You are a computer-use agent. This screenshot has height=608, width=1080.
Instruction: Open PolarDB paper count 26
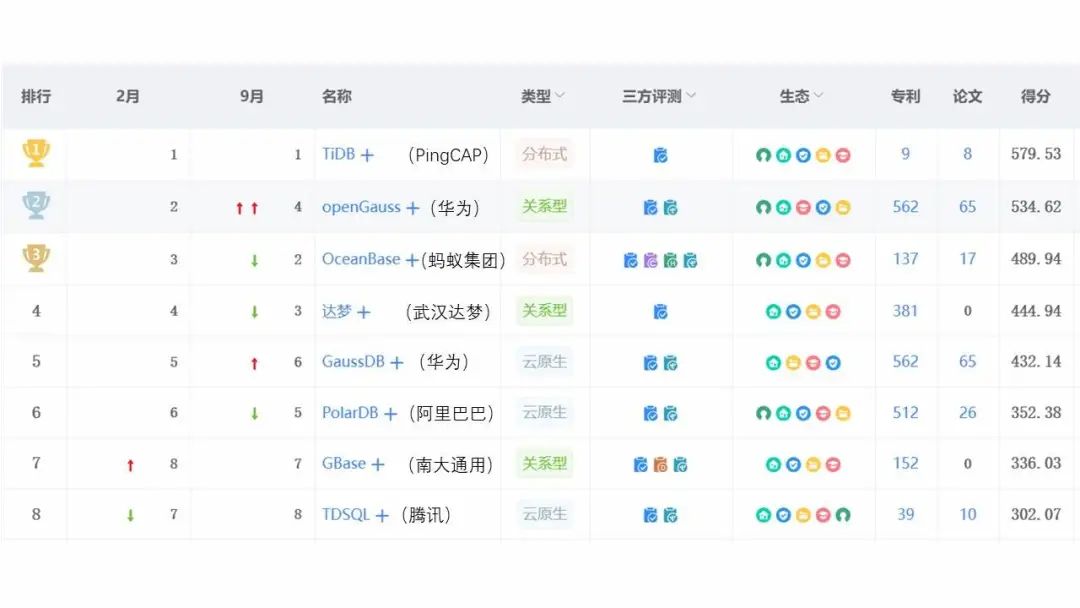(x=967, y=412)
